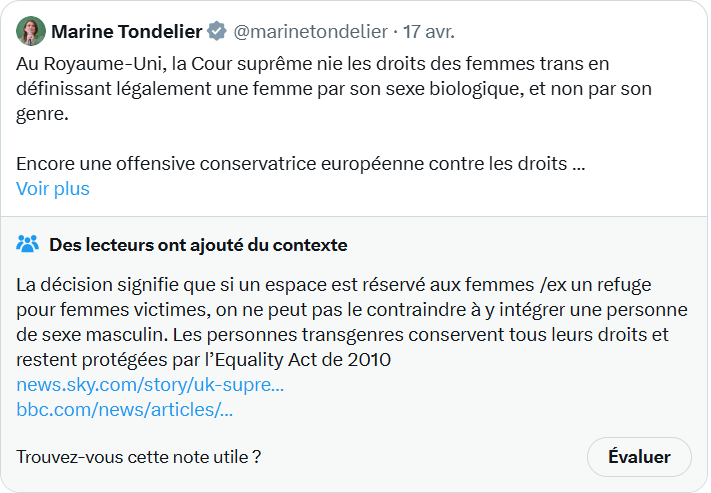
Task: Click the @marinetondelier handle
Action: [311, 32]
